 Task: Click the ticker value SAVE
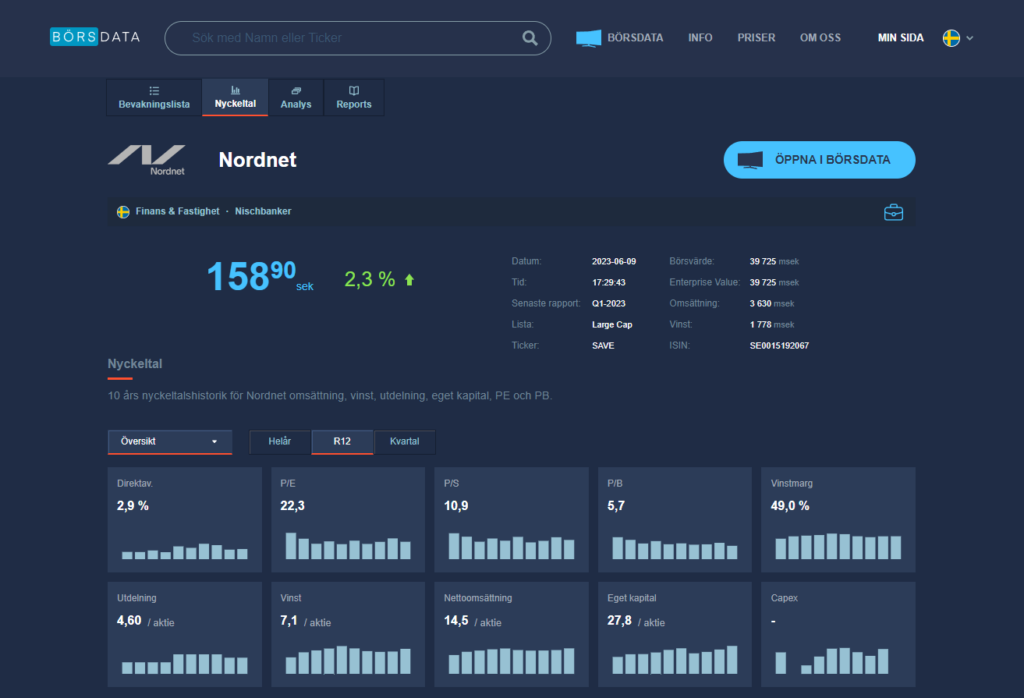coord(603,345)
